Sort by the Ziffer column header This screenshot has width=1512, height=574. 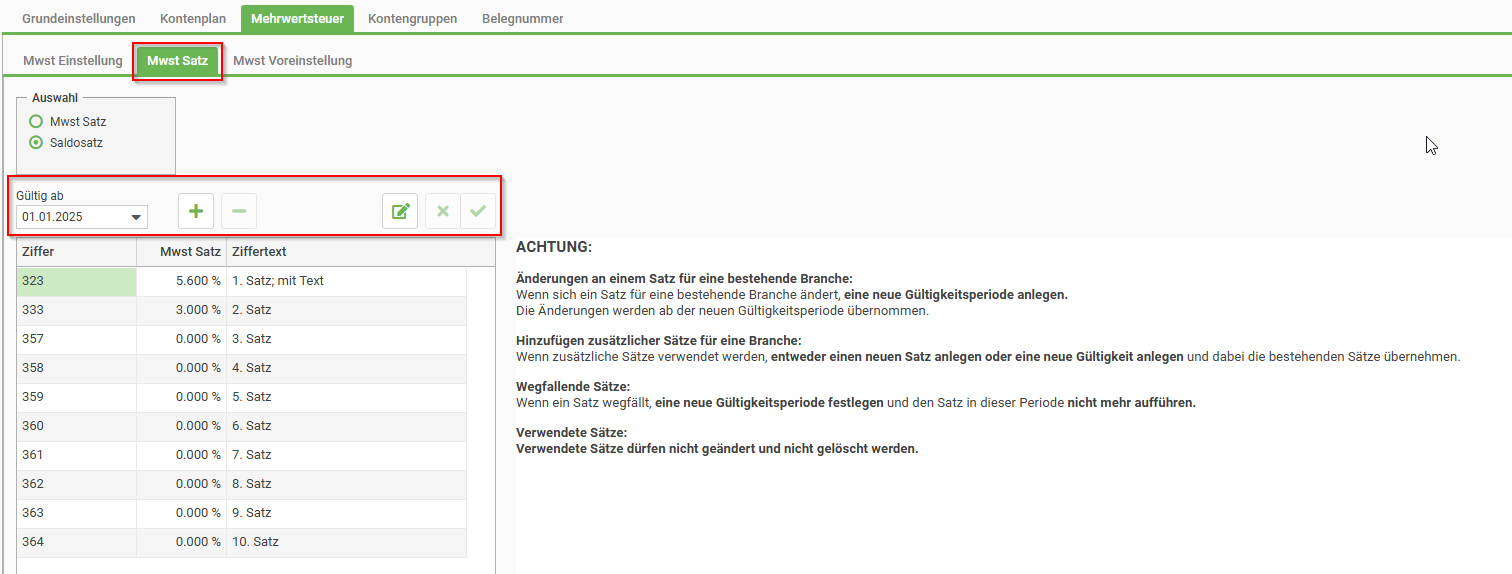pyautogui.click(x=76, y=252)
